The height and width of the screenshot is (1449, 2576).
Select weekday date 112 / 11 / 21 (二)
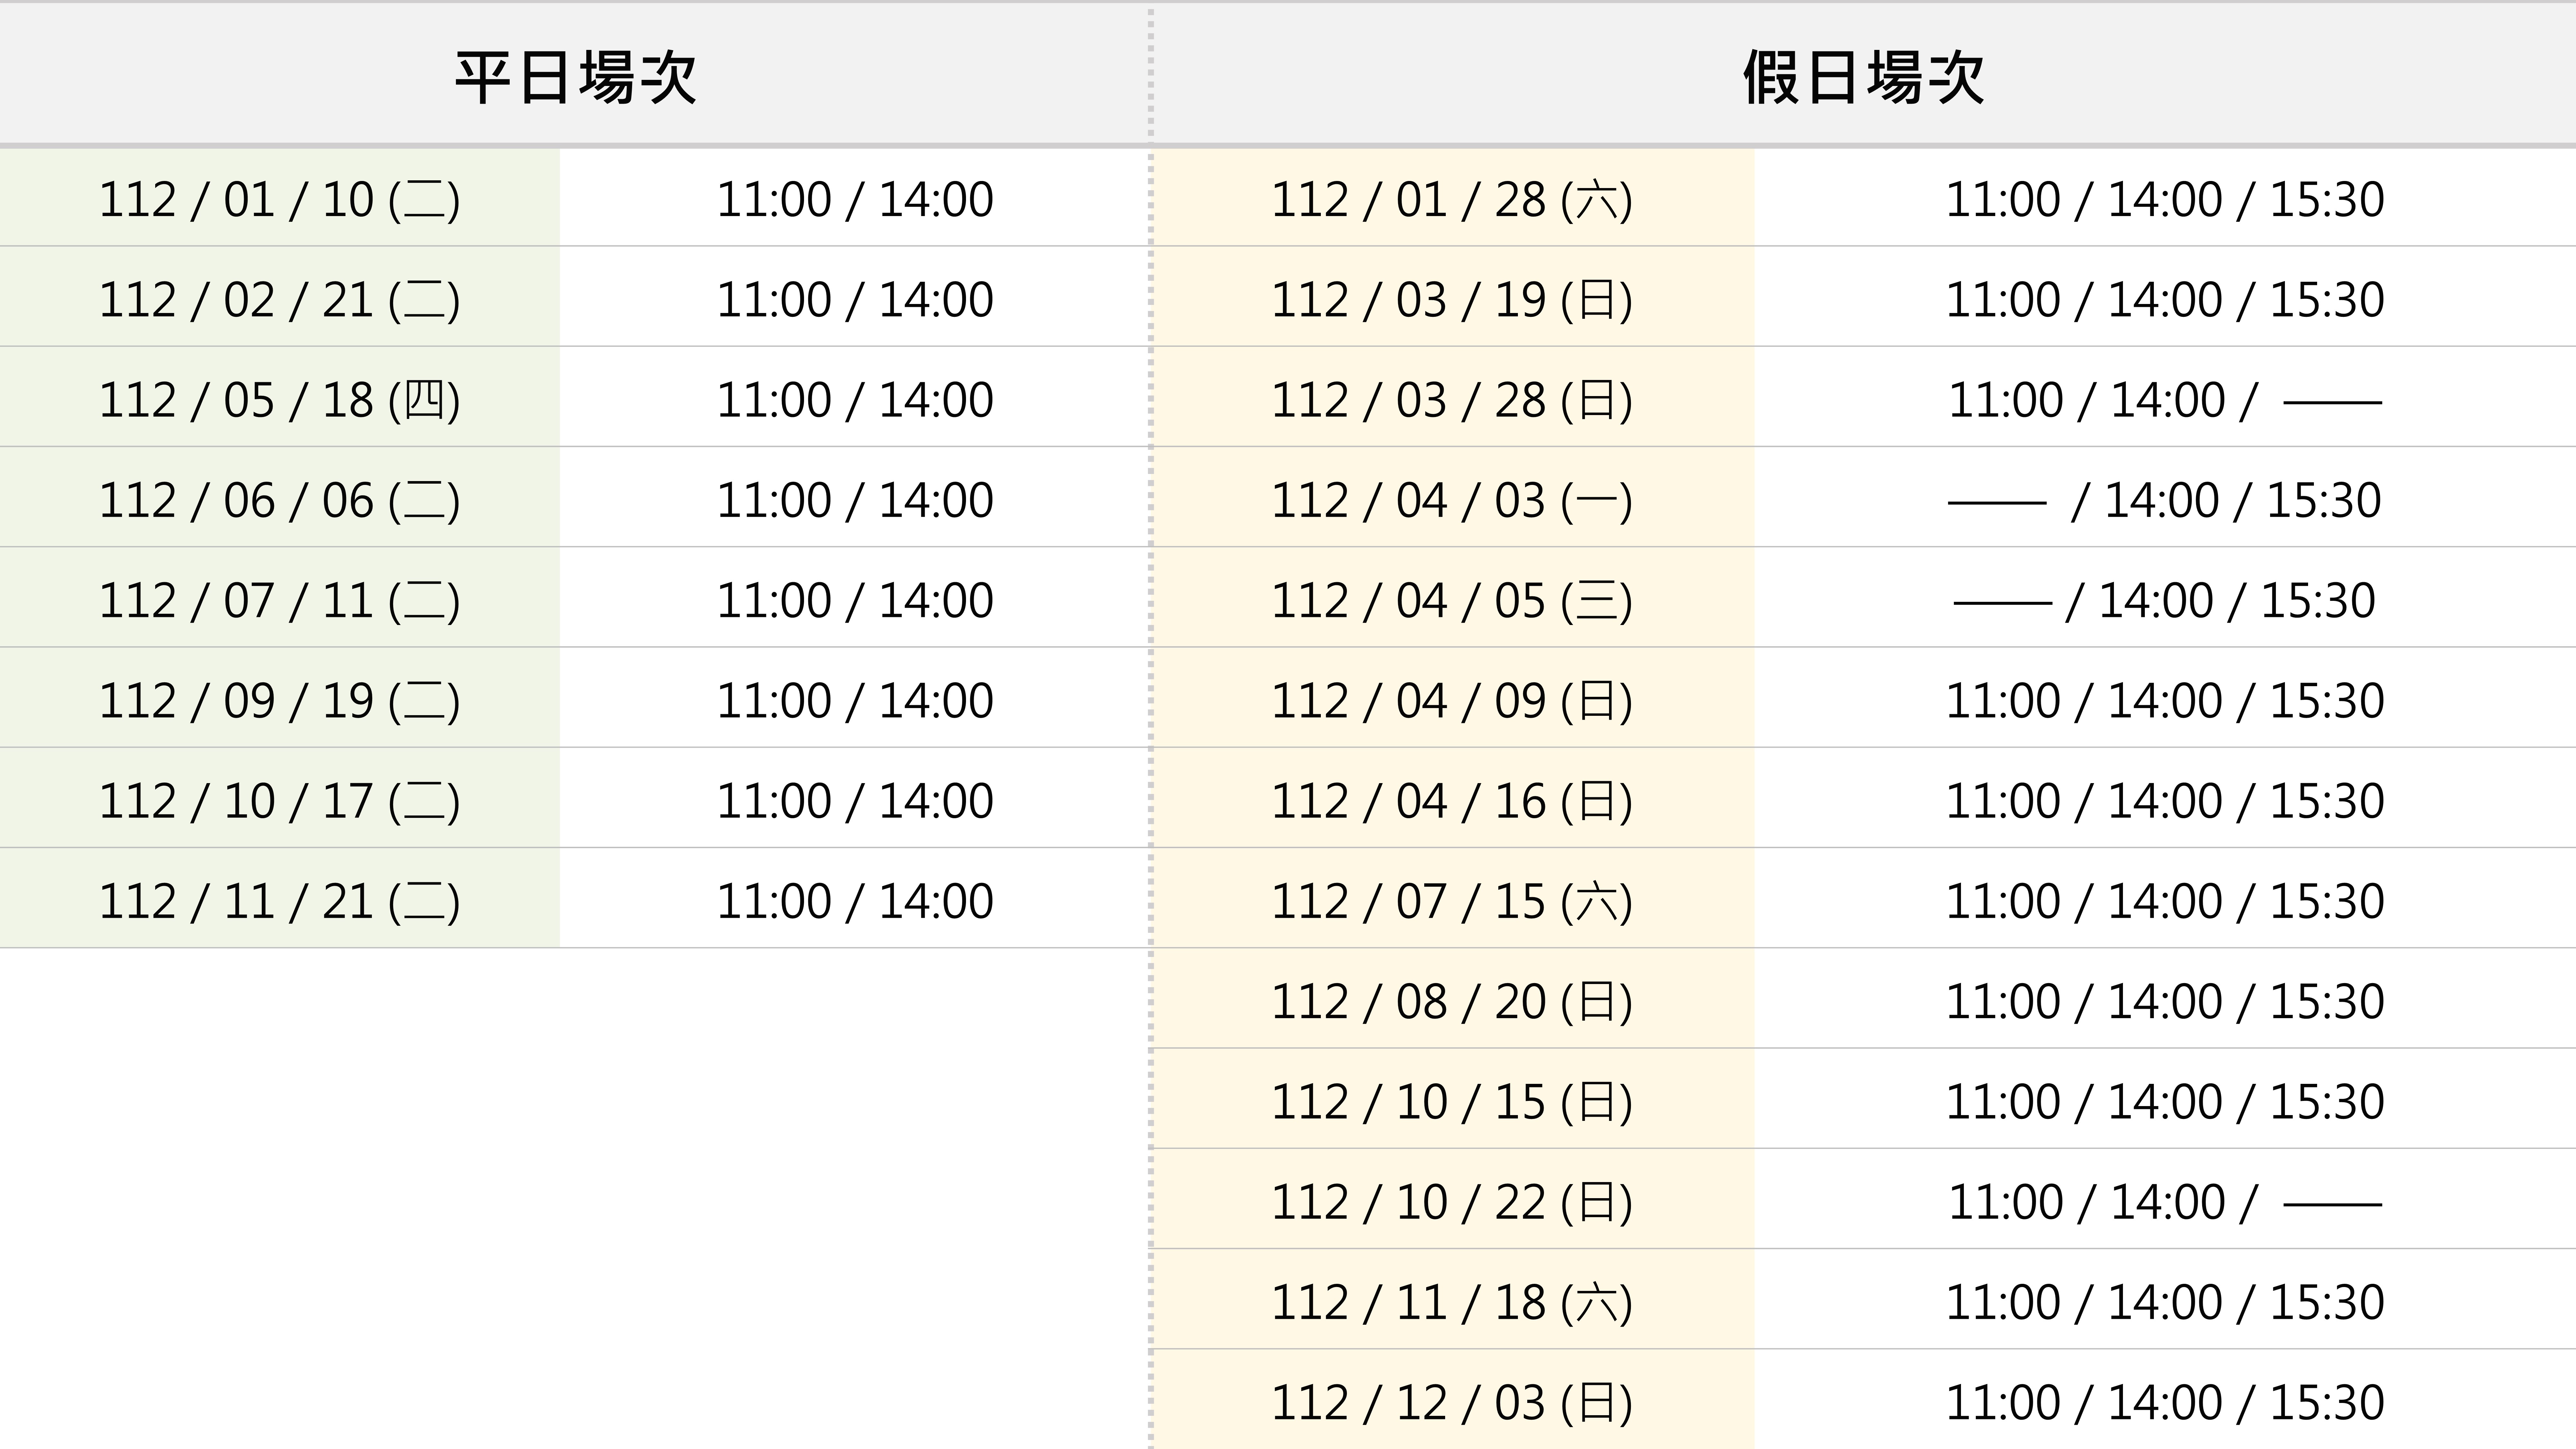coord(279,901)
